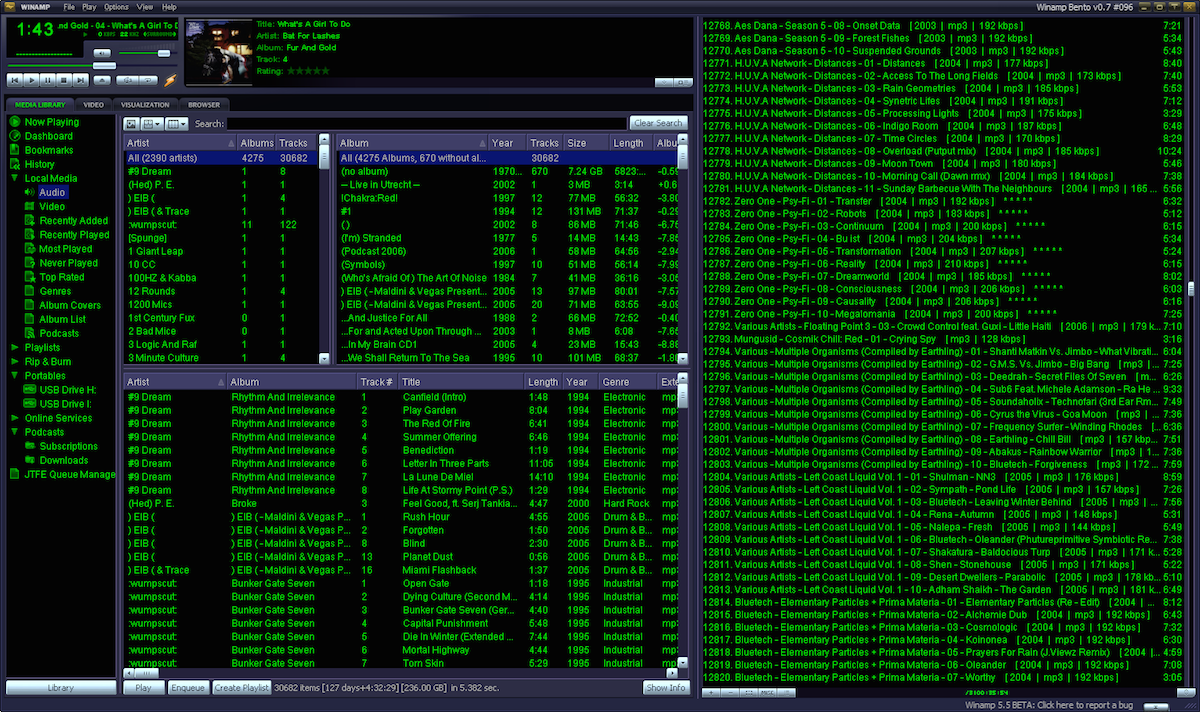The height and width of the screenshot is (712, 1200).
Task: Click the Library button at bottom left
Action: [60, 688]
